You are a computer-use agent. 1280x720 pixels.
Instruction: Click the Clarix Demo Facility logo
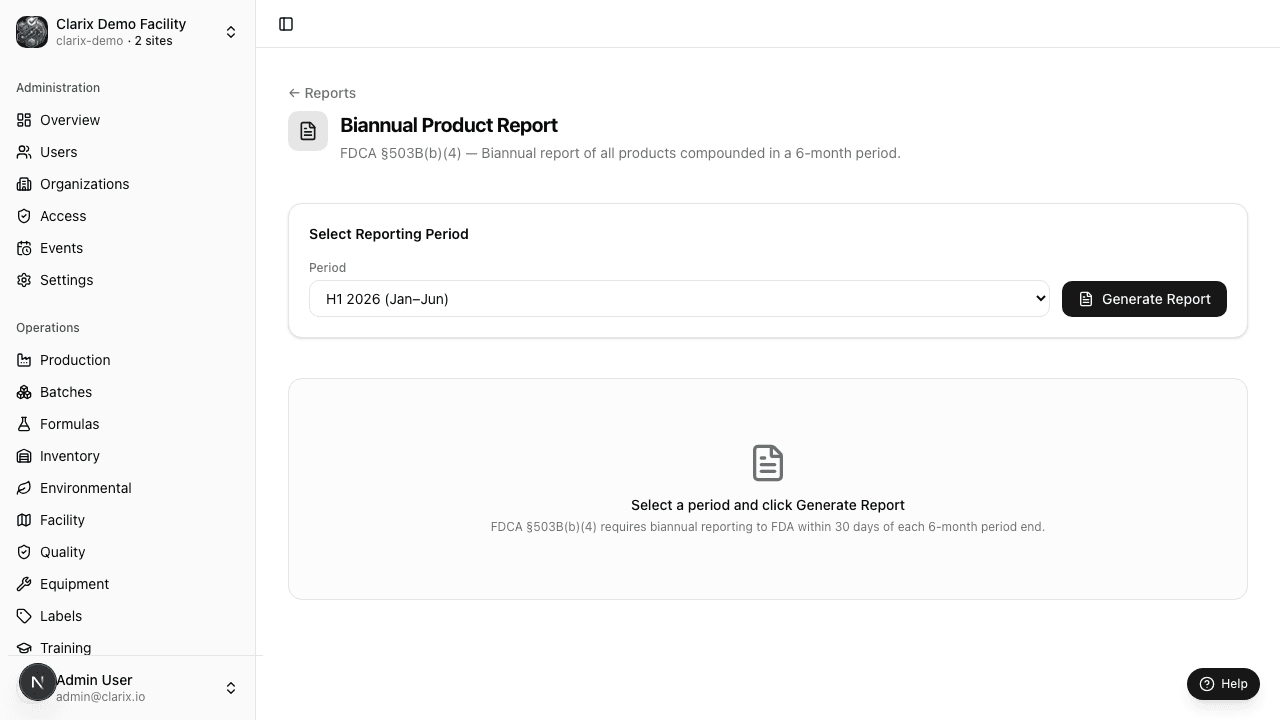pos(32,32)
